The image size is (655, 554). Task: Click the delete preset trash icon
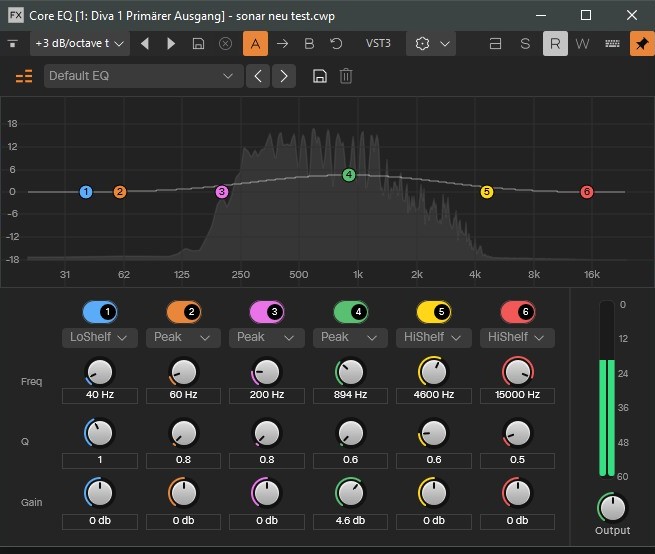346,76
